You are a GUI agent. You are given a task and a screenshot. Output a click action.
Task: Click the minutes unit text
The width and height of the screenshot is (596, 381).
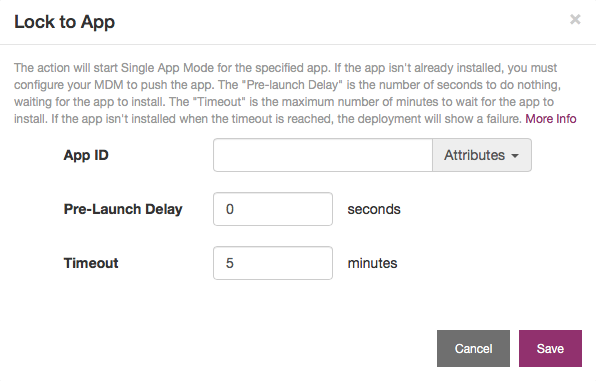372,263
